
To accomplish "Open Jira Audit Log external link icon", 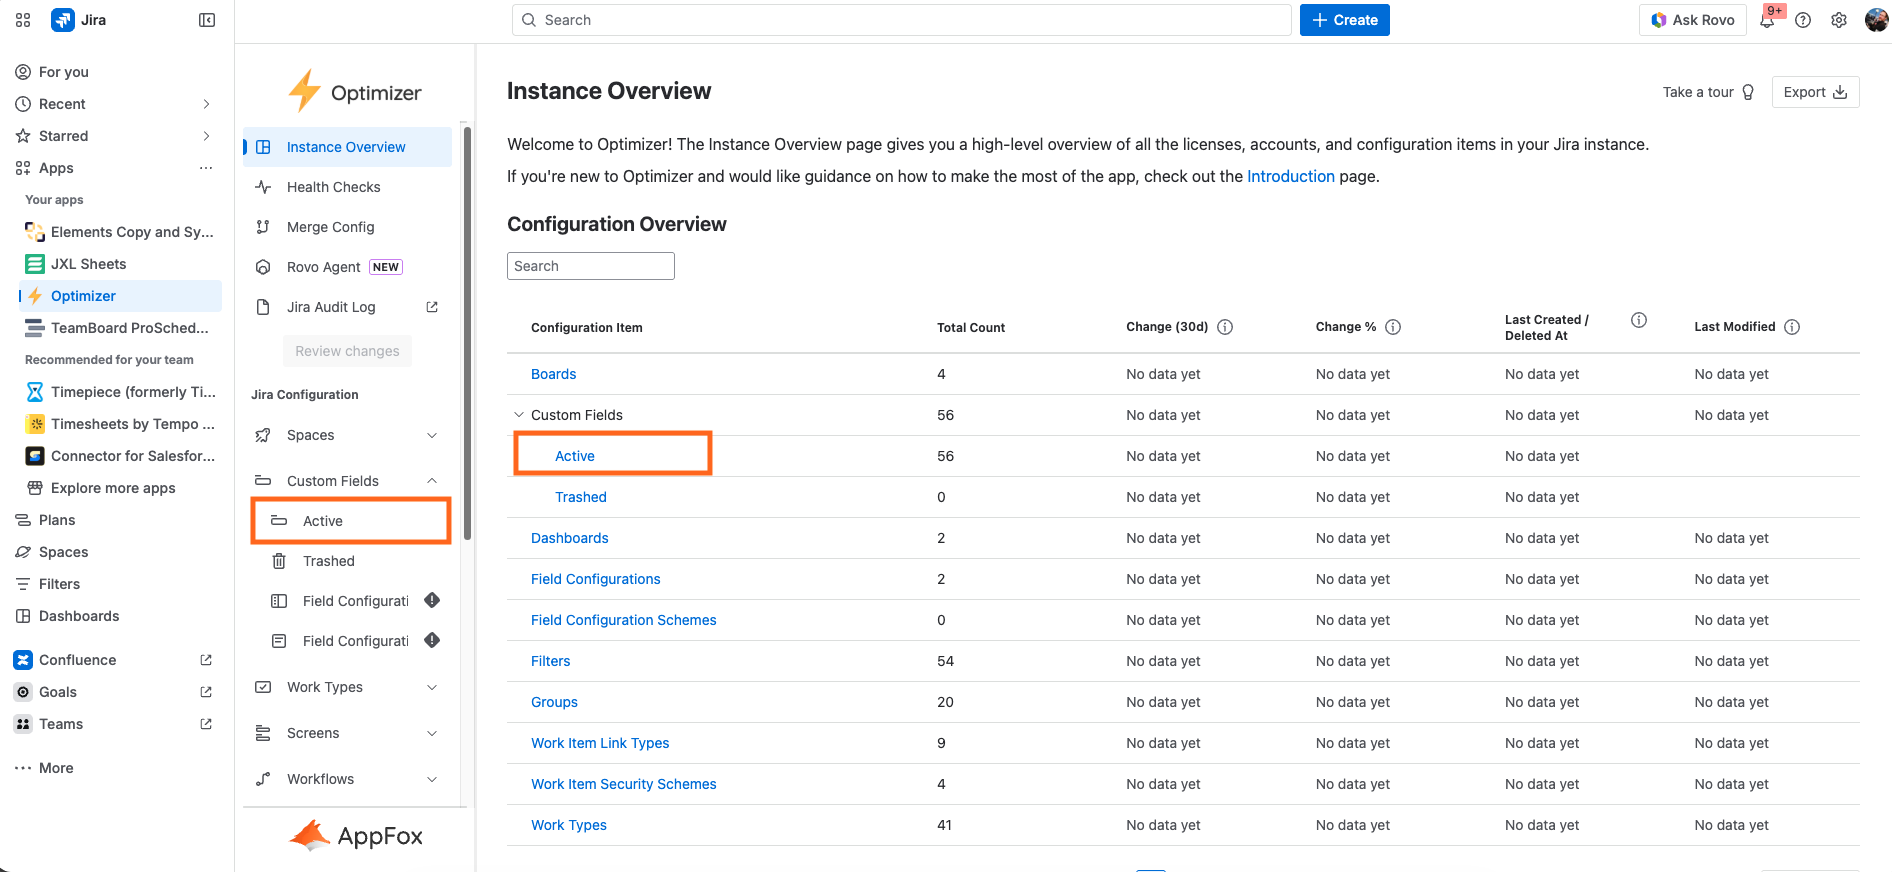I will pyautogui.click(x=432, y=307).
